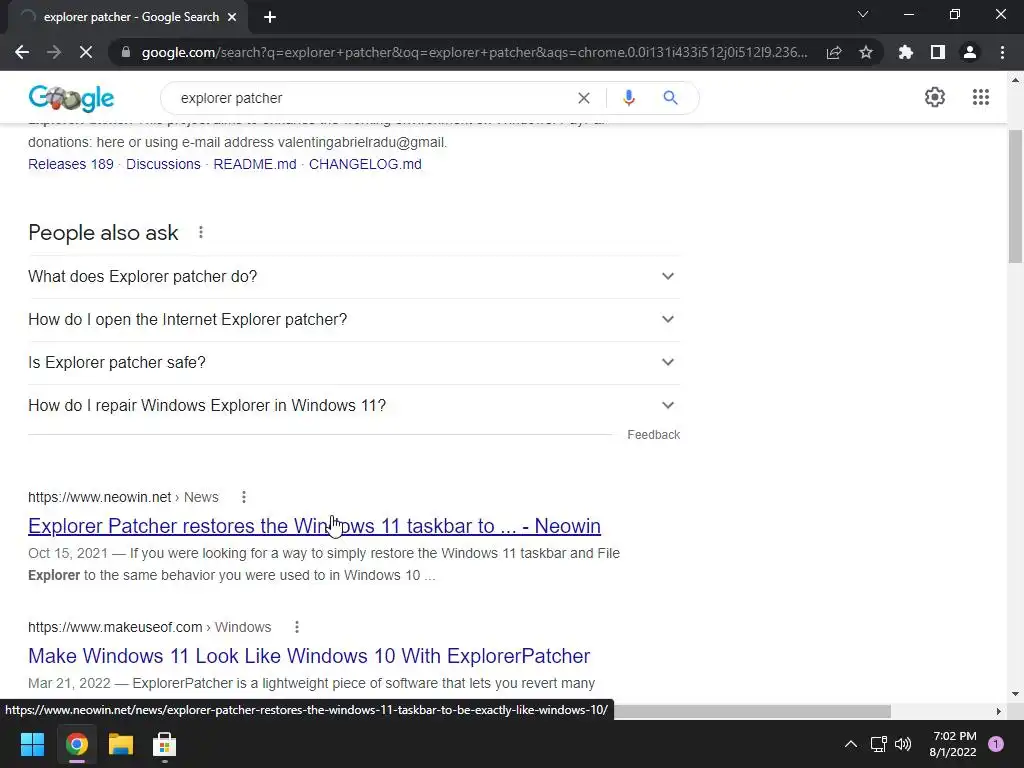This screenshot has width=1024, height=768.
Task: Expand Is Explorer patcher safe
Action: tap(354, 362)
